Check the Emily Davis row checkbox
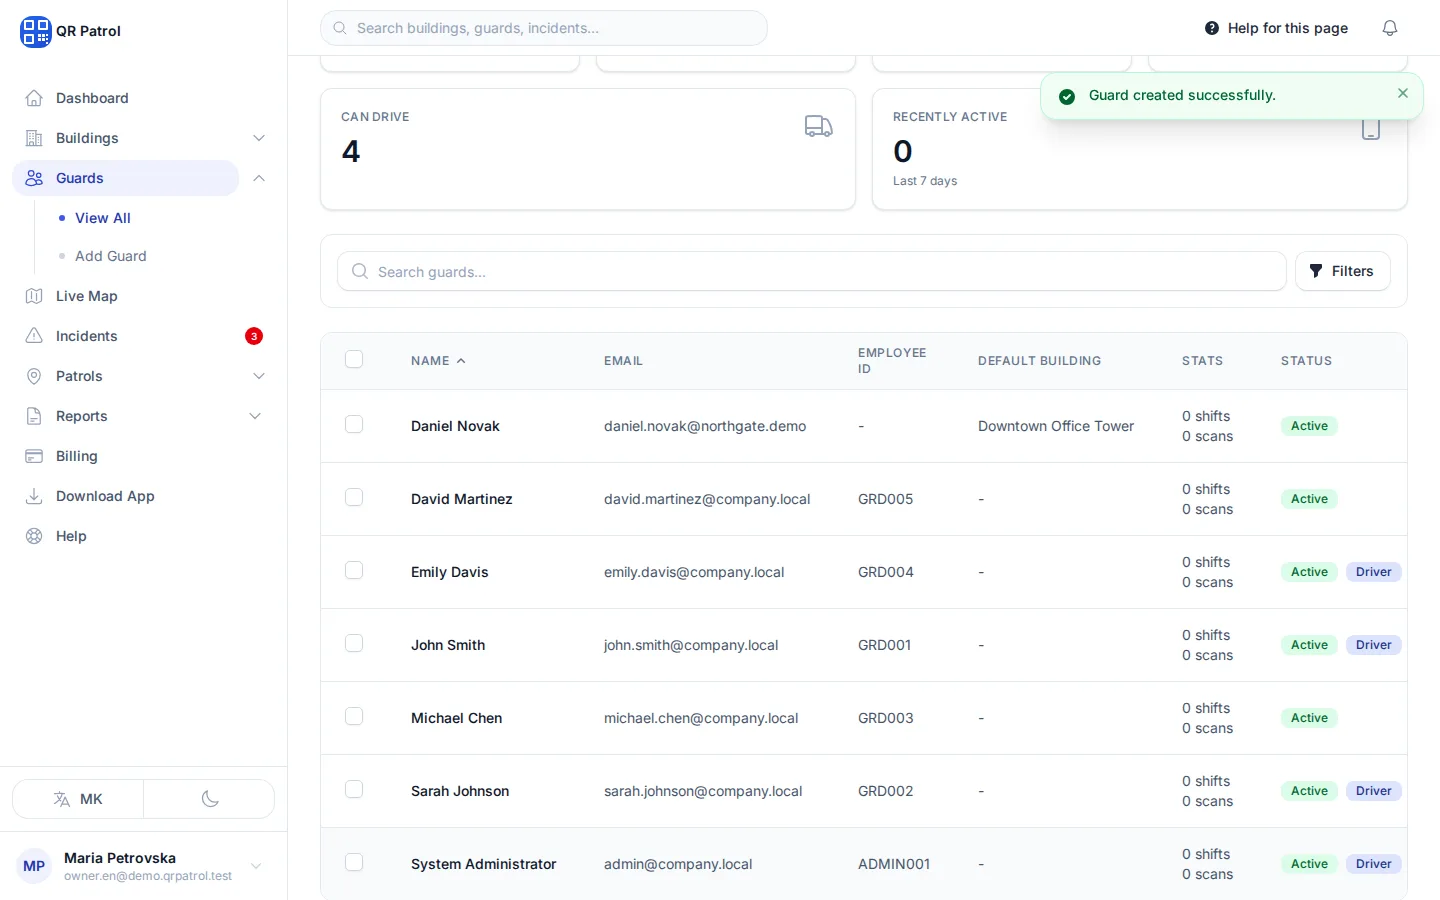 [x=354, y=570]
